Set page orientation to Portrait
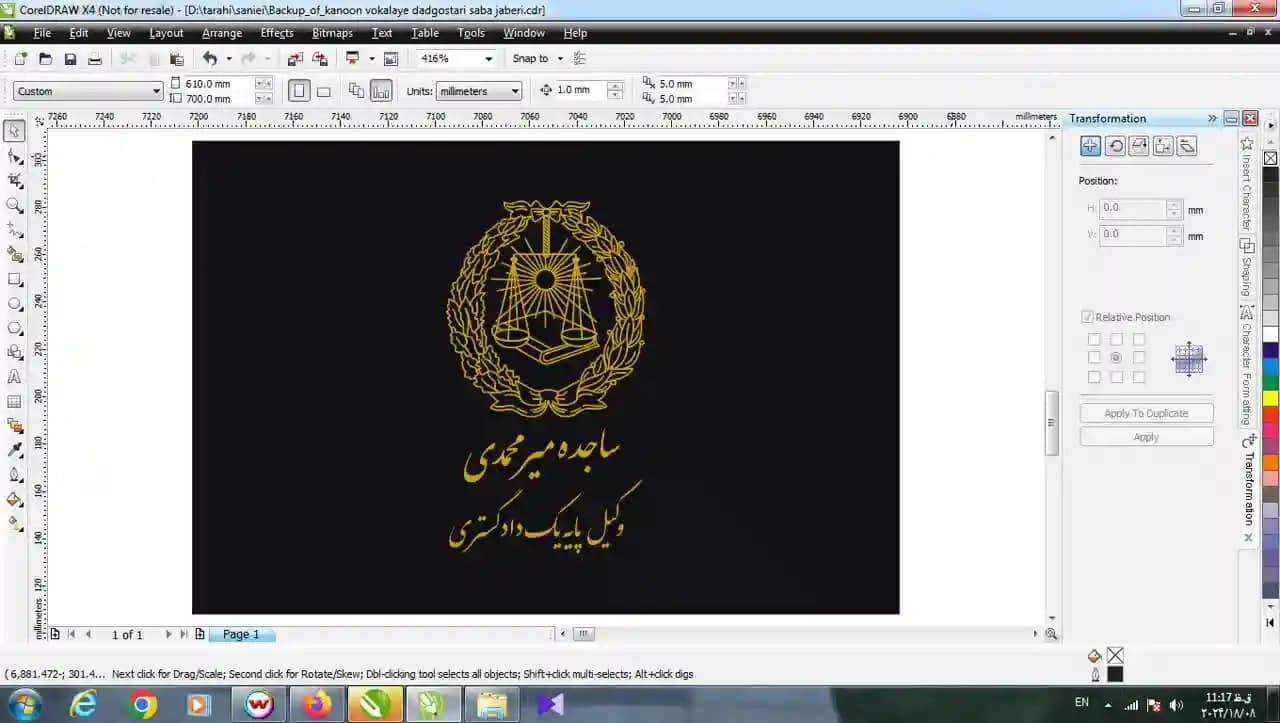The width and height of the screenshot is (1280, 723). 299,91
